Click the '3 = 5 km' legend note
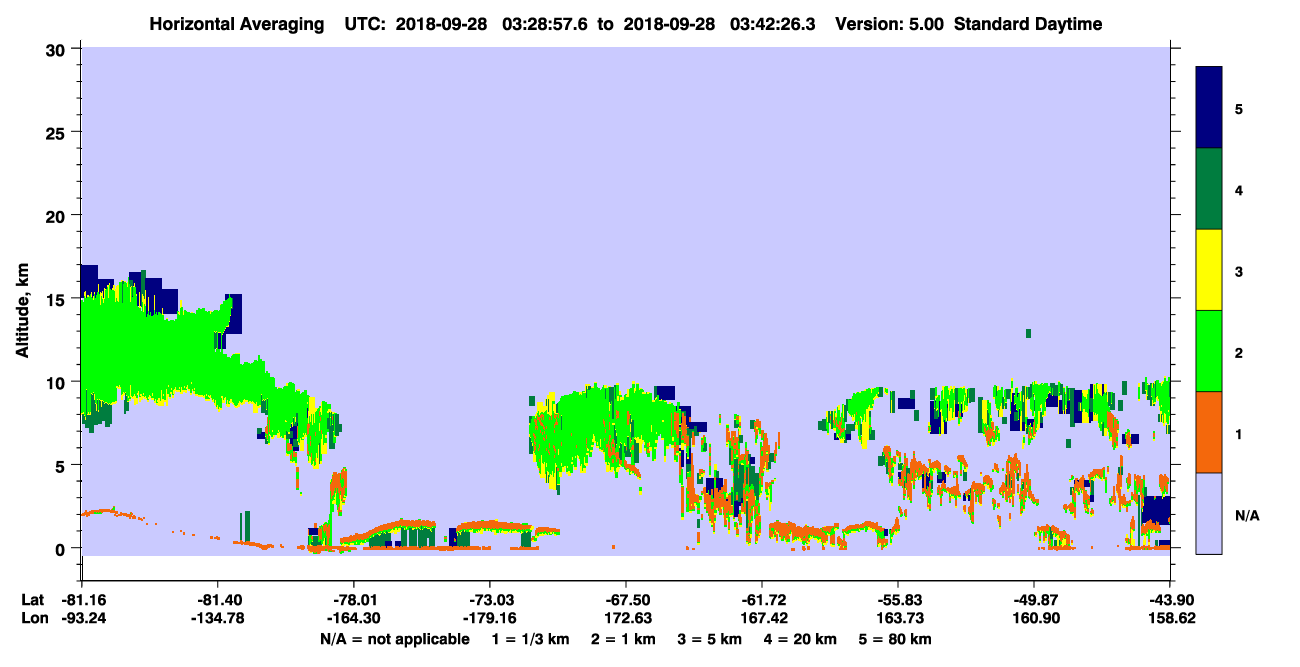 point(708,639)
